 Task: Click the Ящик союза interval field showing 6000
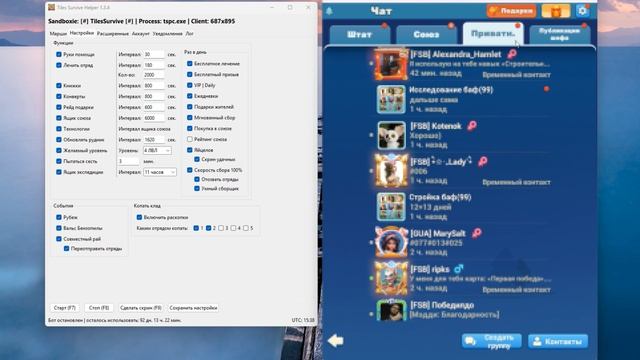point(154,118)
